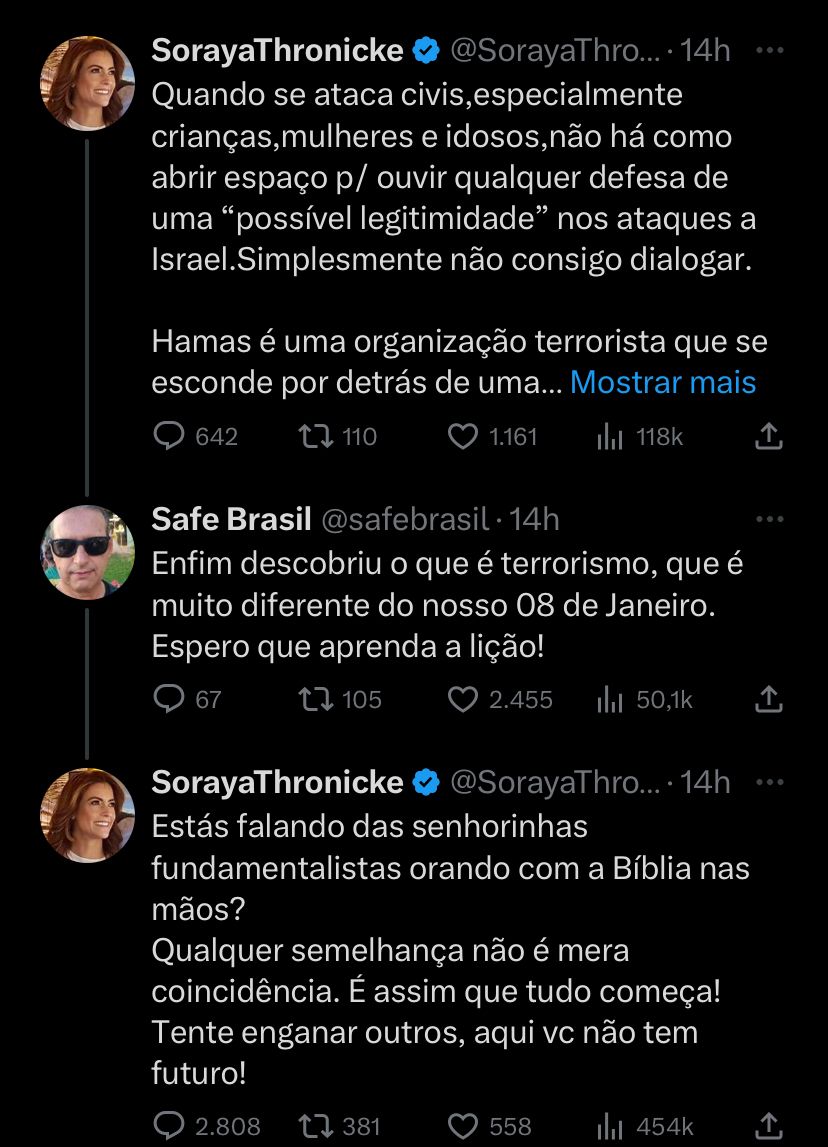Open more options on first Soraya tweet
Screen dimensions: 828x1147
pyautogui.click(x=769, y=50)
